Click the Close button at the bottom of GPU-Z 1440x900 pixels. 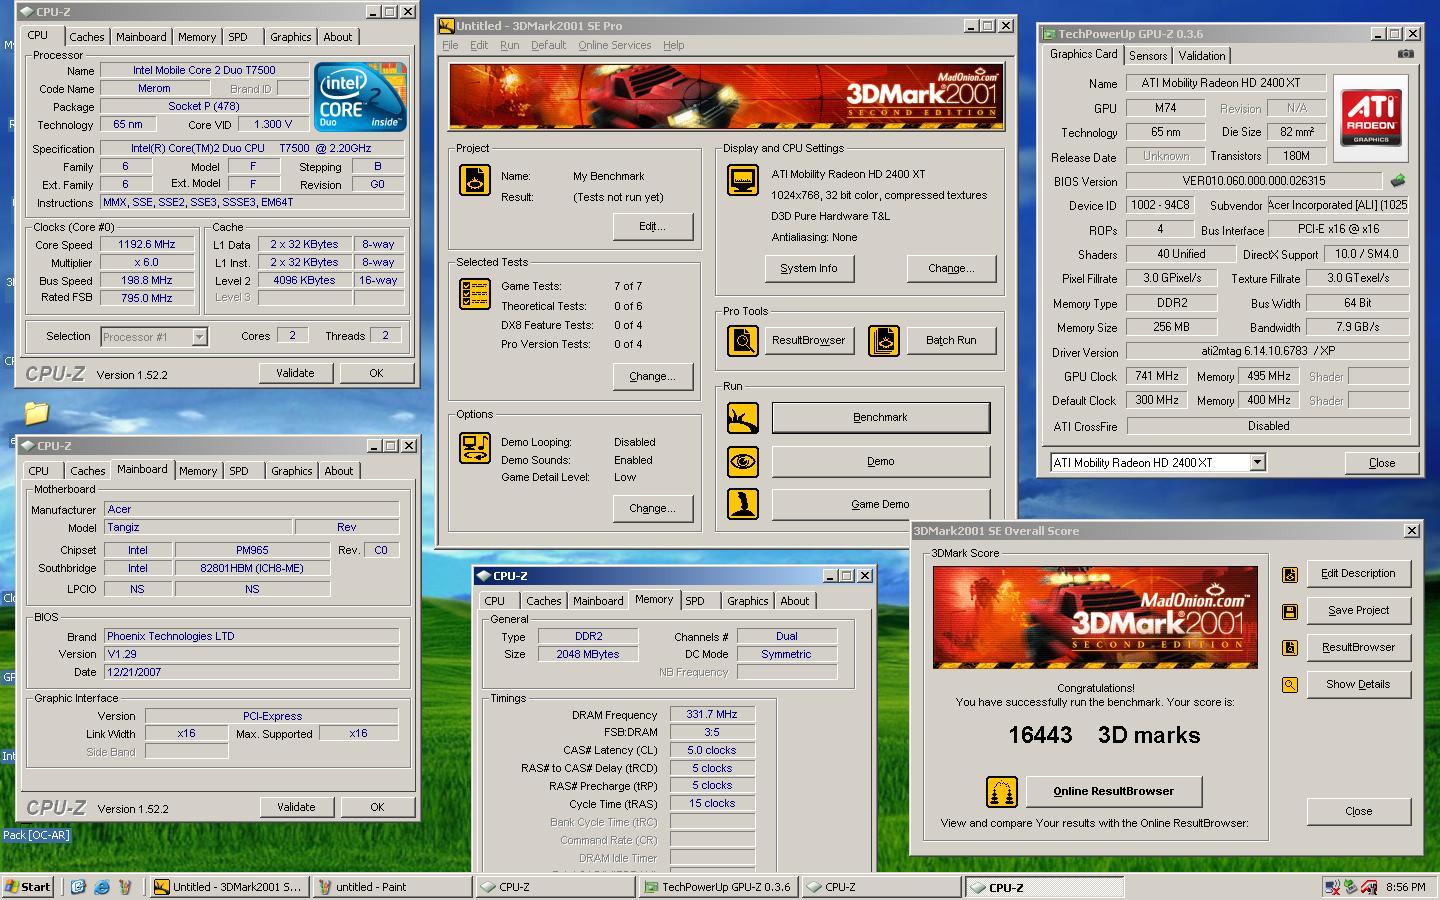(x=1382, y=463)
